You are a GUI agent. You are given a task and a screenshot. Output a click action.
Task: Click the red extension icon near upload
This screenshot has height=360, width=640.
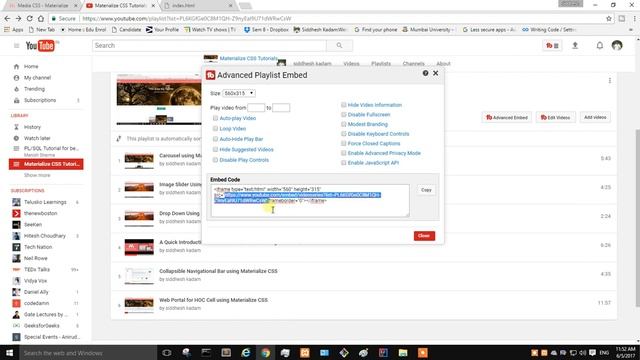click(x=552, y=46)
